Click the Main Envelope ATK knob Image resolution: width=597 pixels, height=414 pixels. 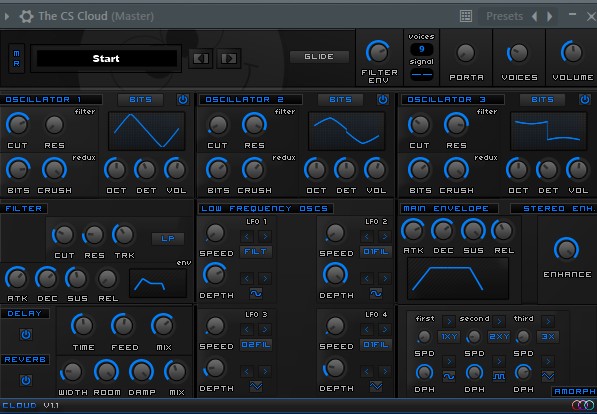click(413, 231)
